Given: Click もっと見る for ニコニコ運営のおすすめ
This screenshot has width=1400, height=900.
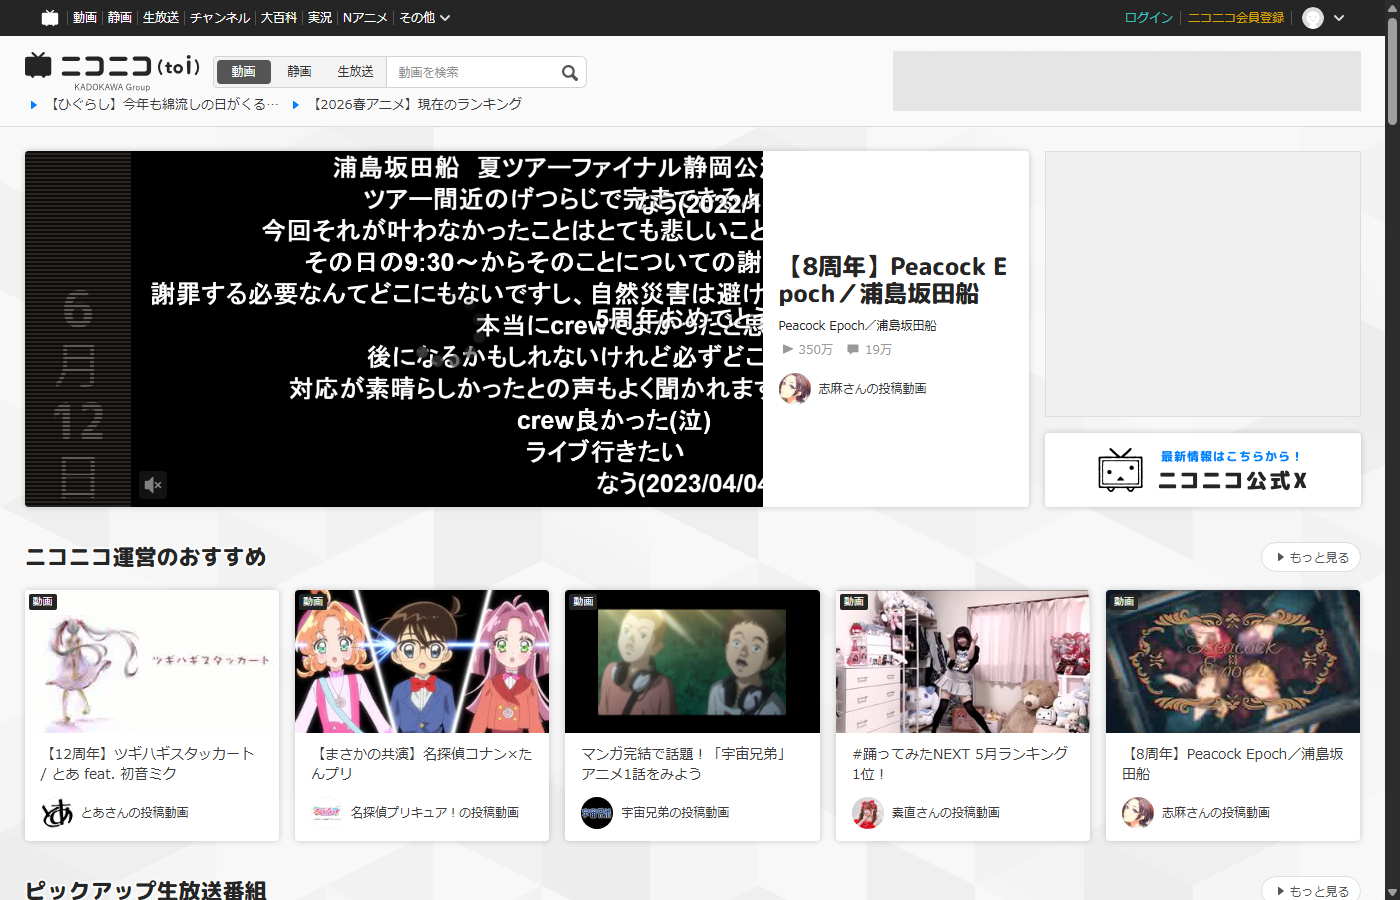Looking at the screenshot, I should [x=1311, y=557].
